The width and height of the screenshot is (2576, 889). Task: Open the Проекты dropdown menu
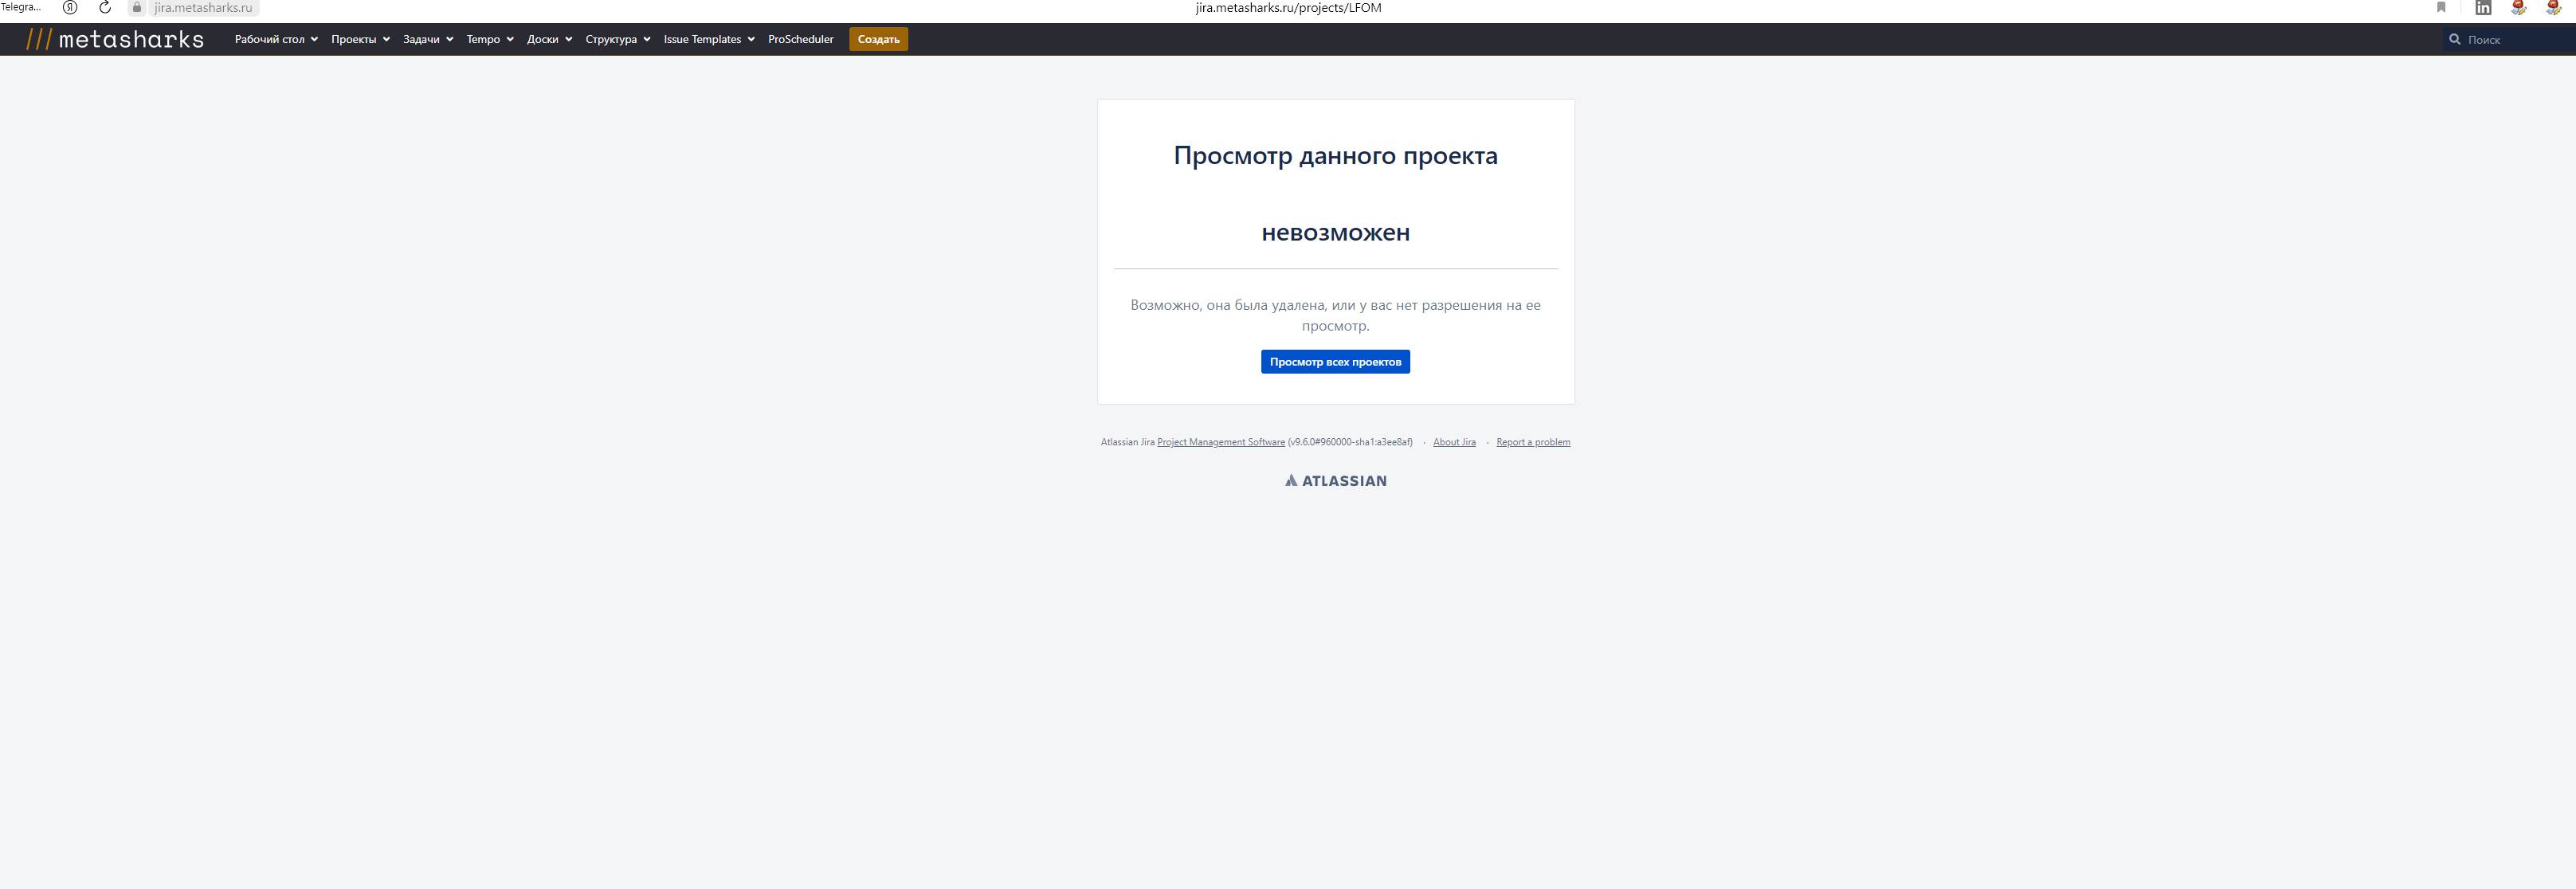pyautogui.click(x=360, y=39)
